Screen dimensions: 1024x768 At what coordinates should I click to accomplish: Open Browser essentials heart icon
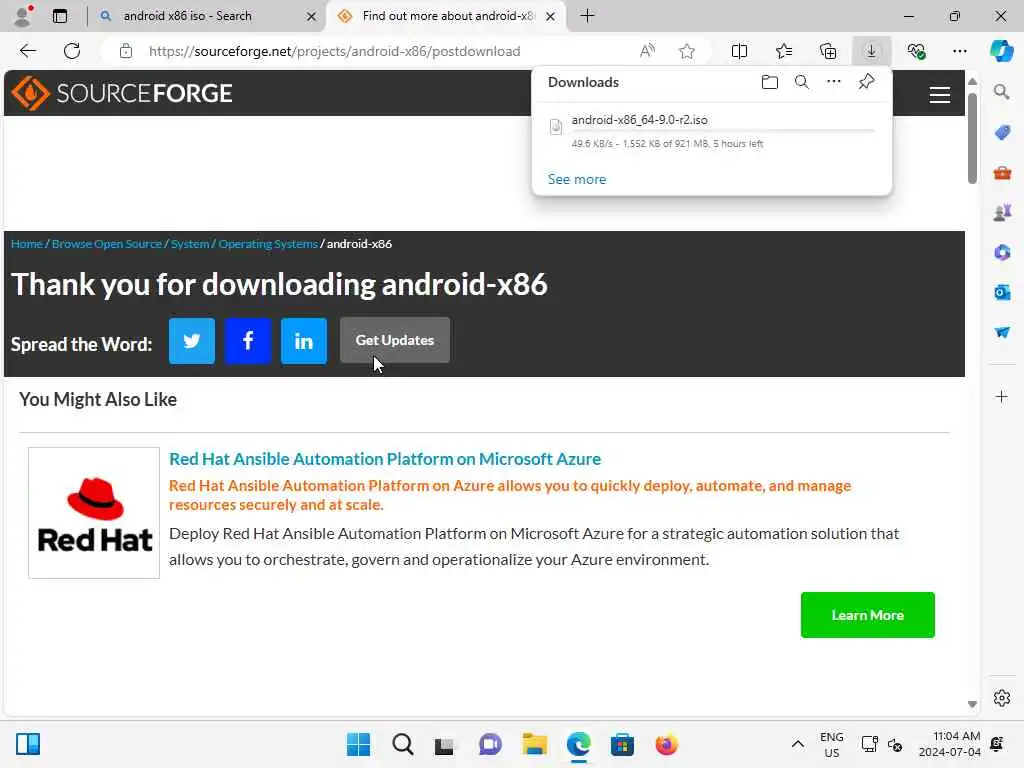(x=916, y=51)
